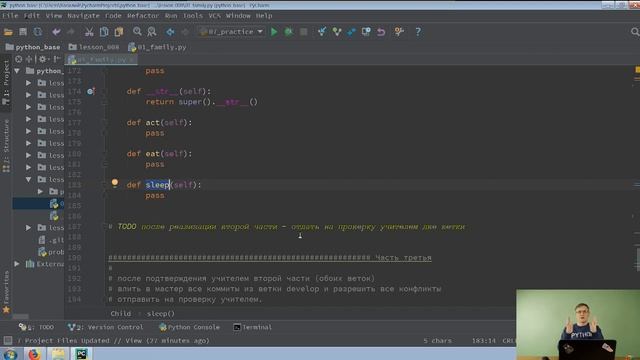
Task: Open the Refactor menu
Action: pyautogui.click(x=143, y=16)
